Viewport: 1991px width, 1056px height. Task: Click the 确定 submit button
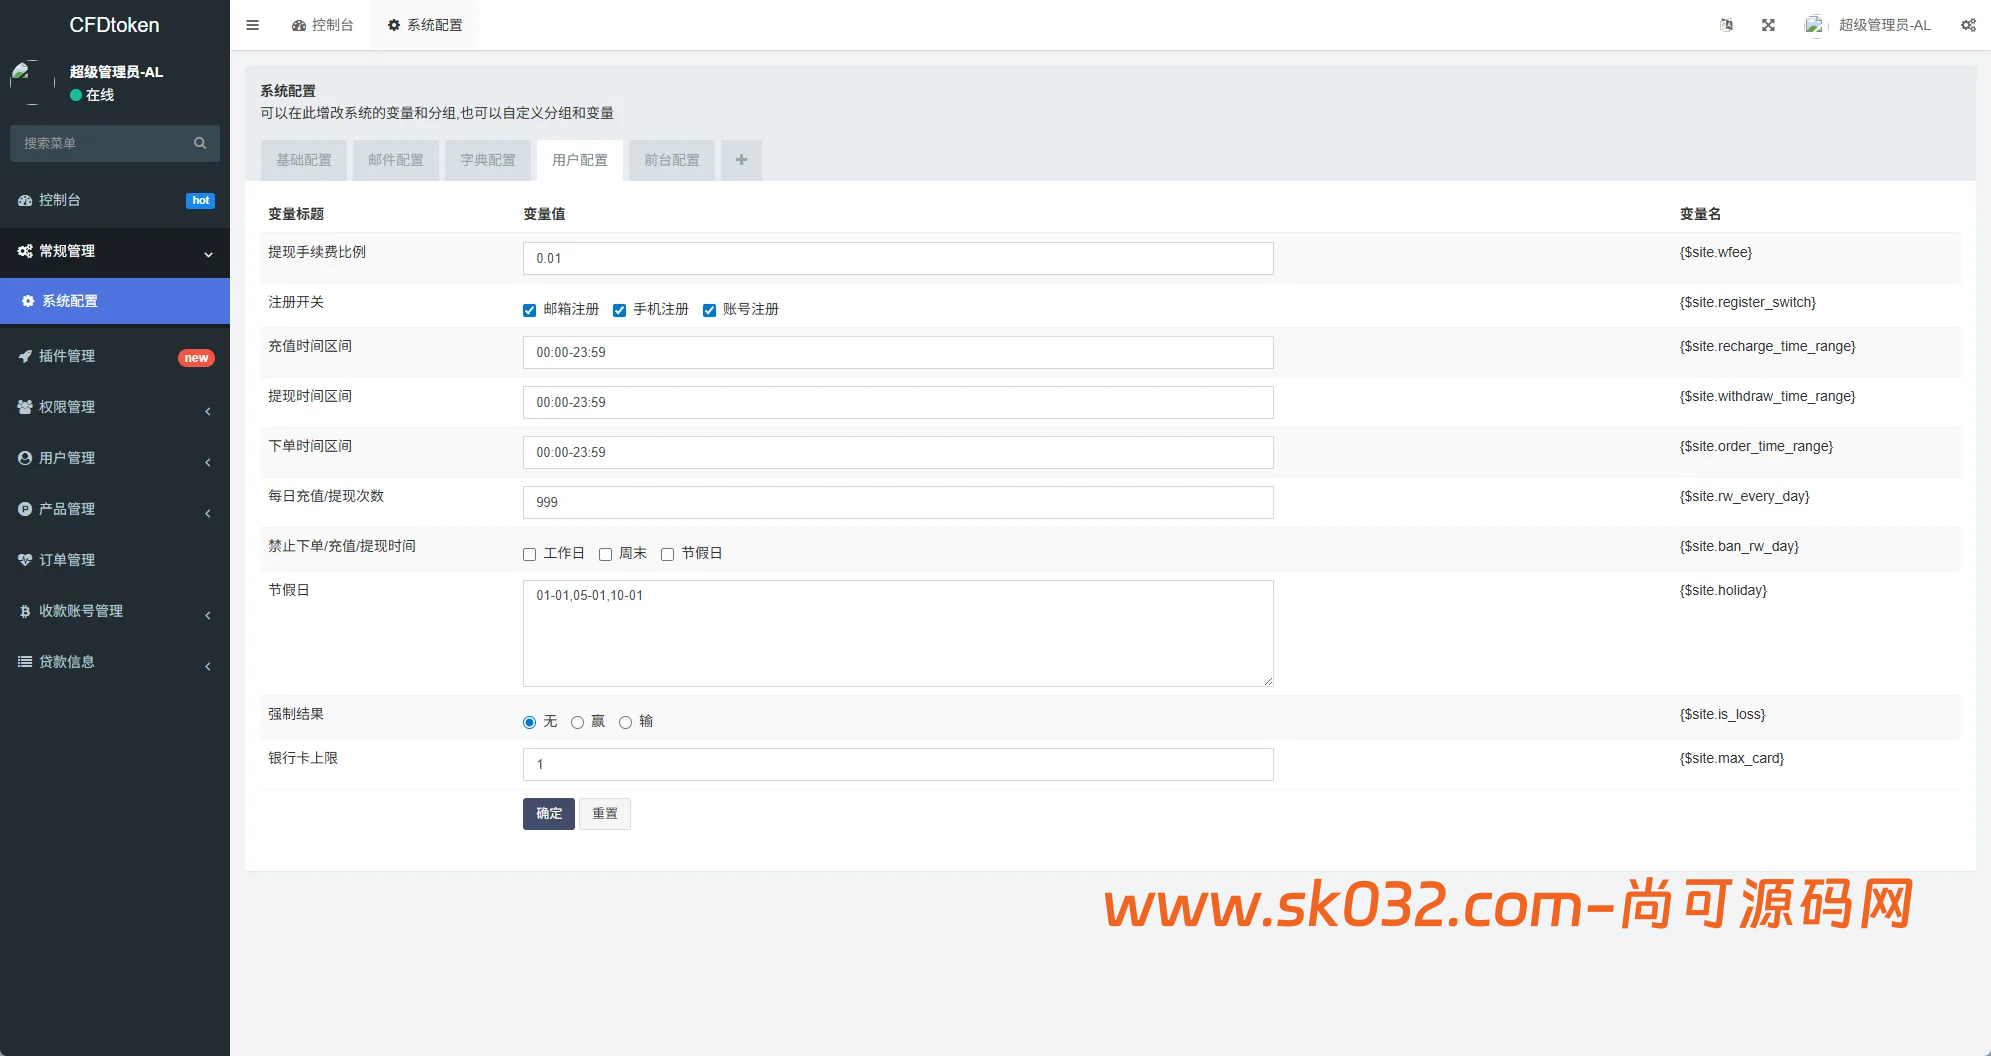pyautogui.click(x=549, y=814)
